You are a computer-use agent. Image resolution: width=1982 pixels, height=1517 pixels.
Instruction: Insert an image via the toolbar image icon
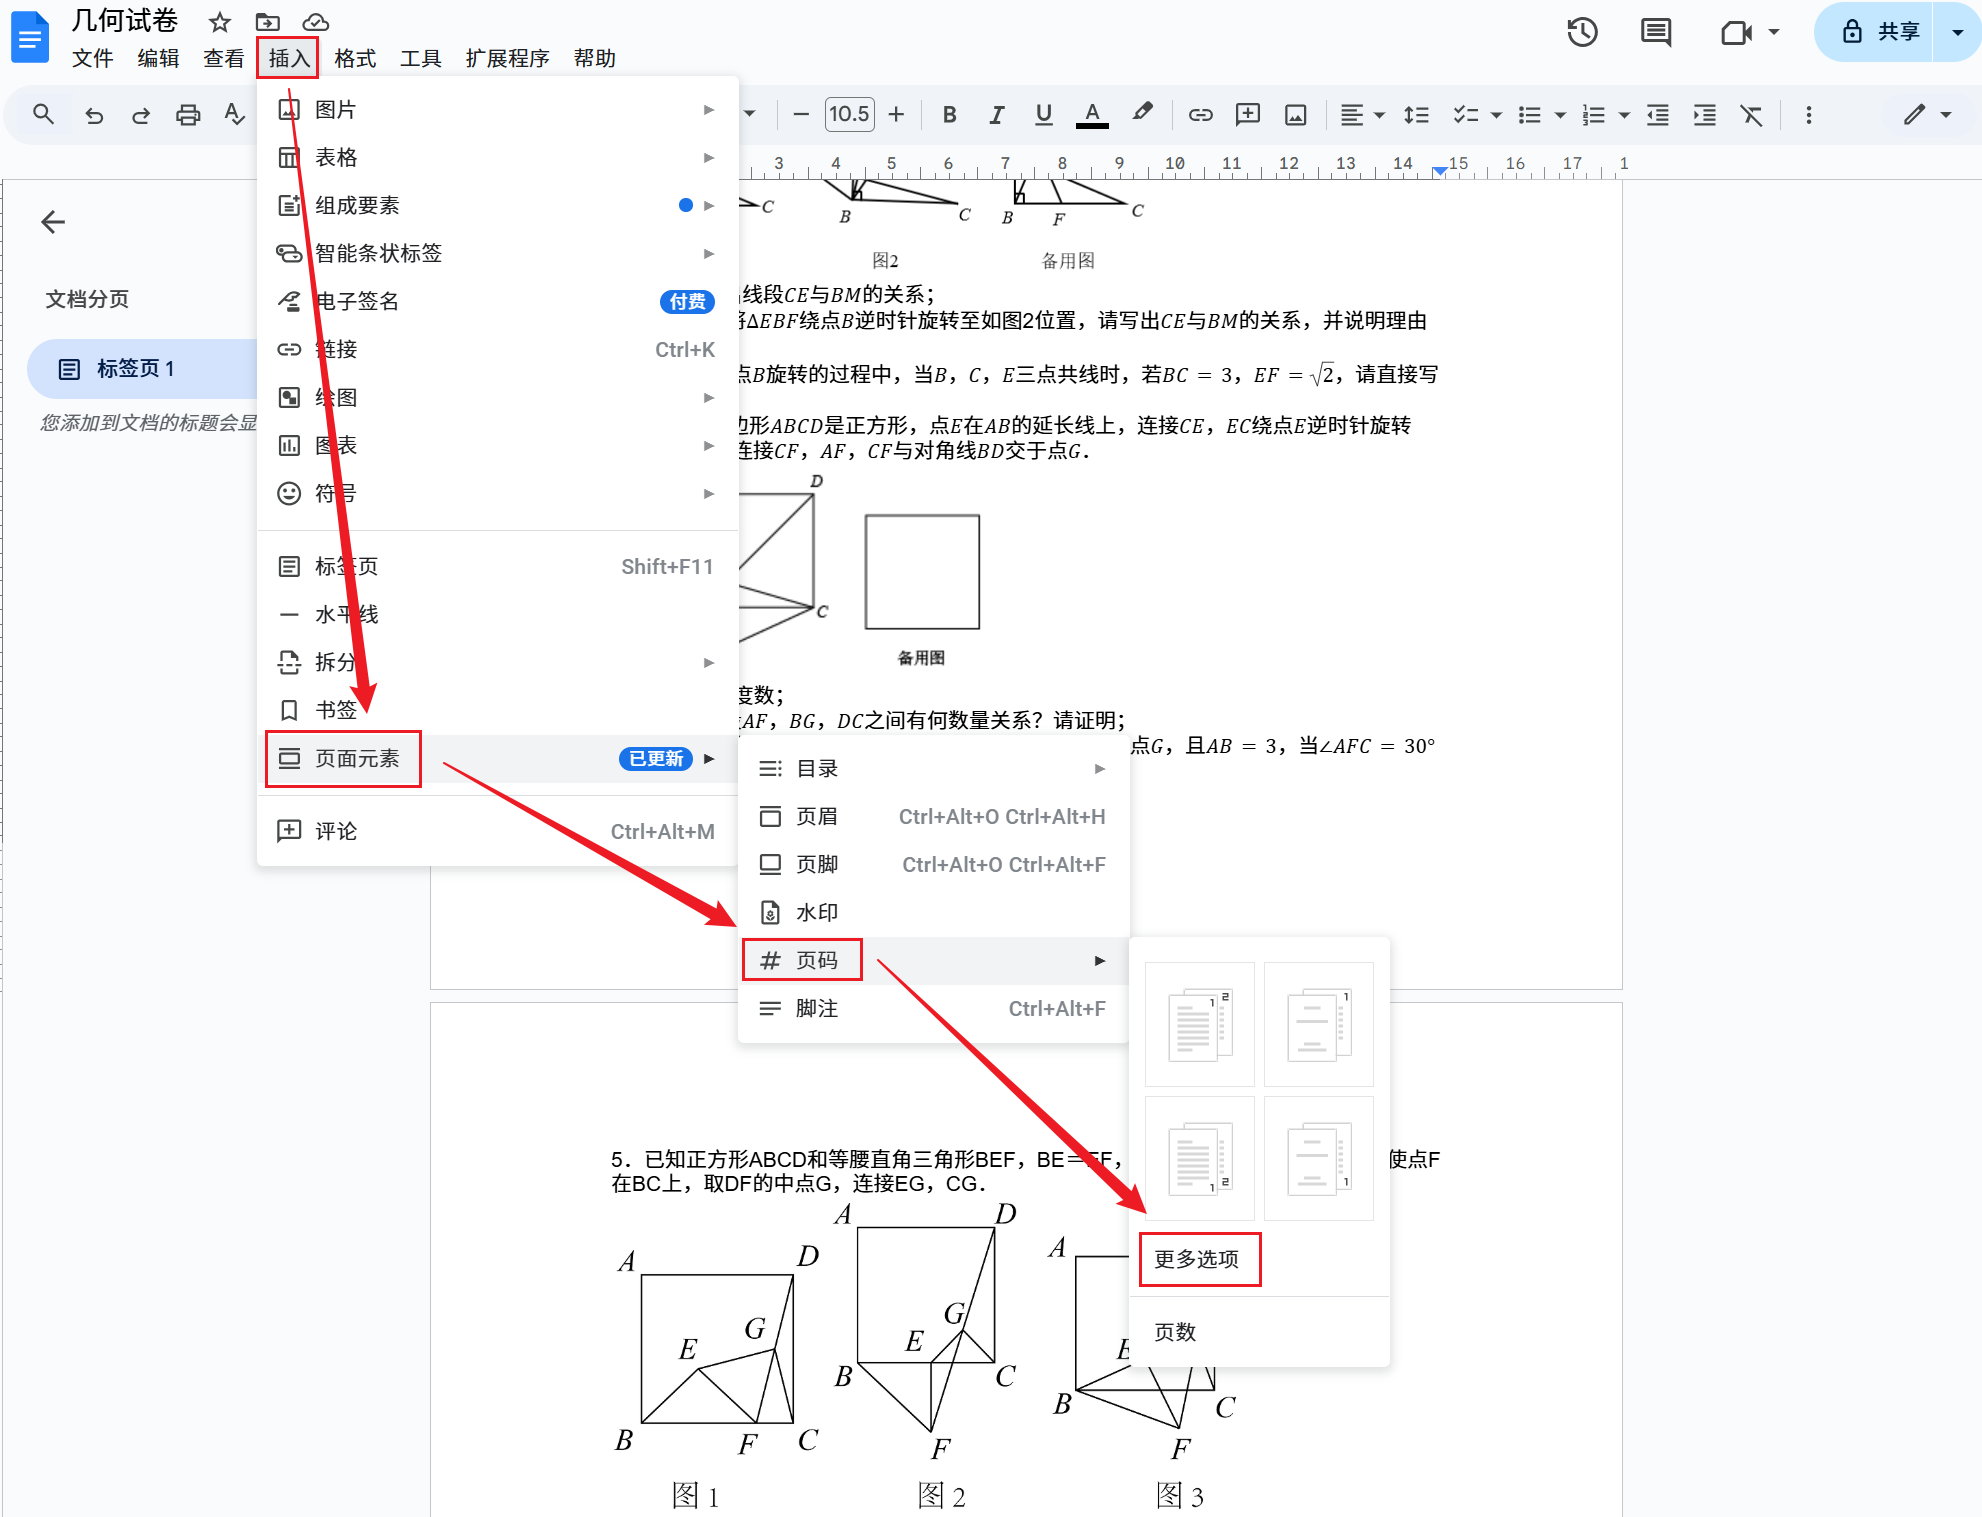pos(1294,114)
